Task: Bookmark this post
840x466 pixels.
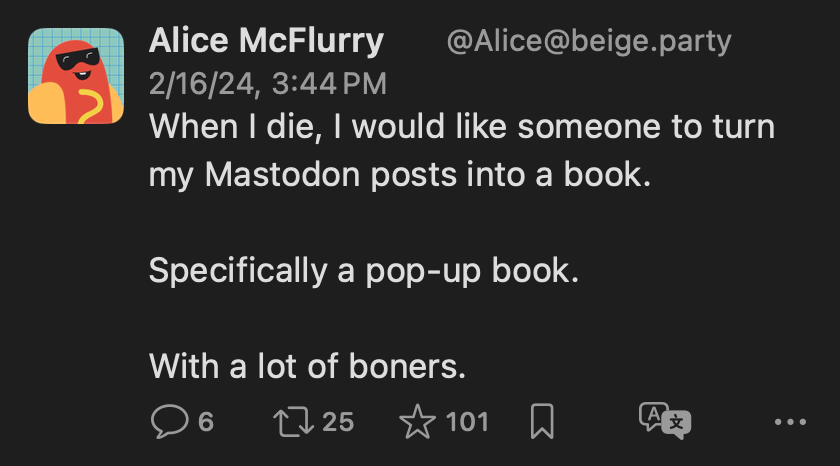Action: pyautogui.click(x=541, y=421)
